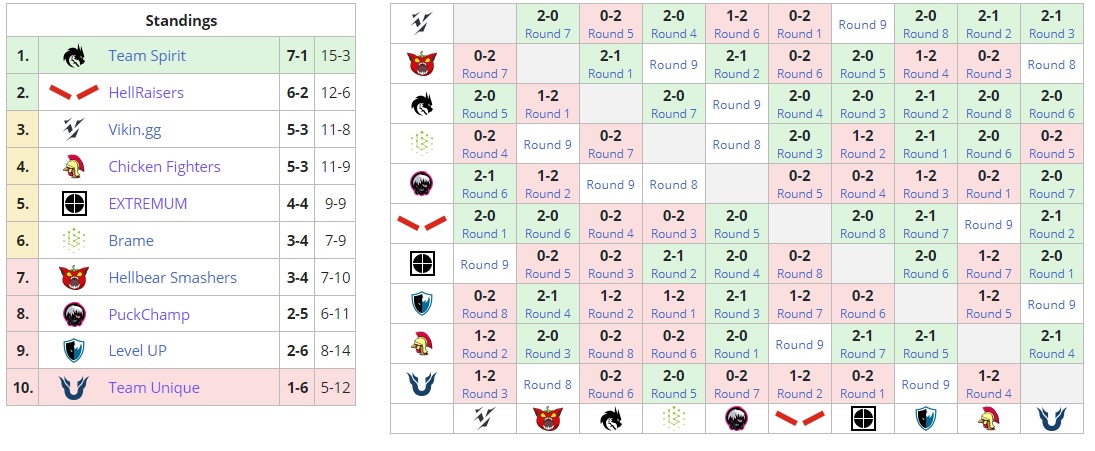Click PuckChamp logo in Standings list
The height and width of the screenshot is (451, 1095).
(73, 314)
